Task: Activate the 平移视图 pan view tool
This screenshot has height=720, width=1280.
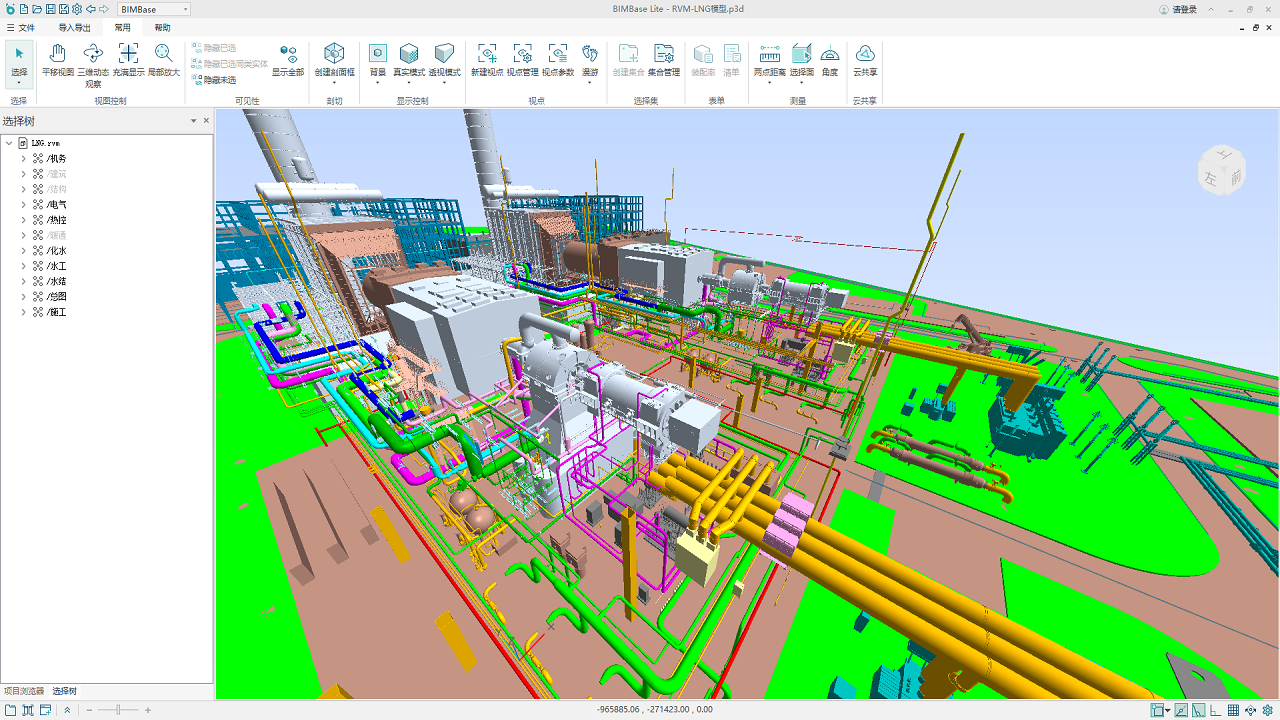Action: coord(57,60)
